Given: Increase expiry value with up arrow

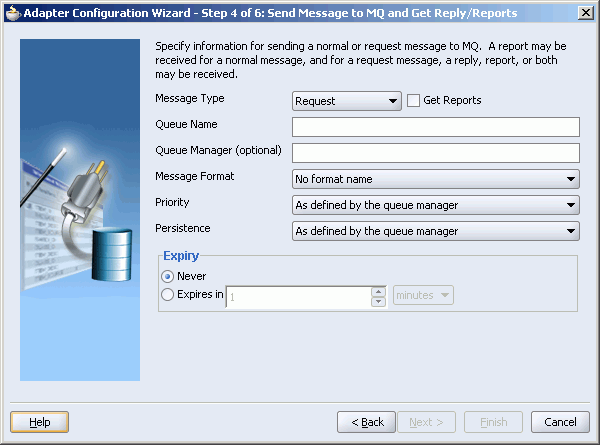Looking at the screenshot, I should (378, 292).
